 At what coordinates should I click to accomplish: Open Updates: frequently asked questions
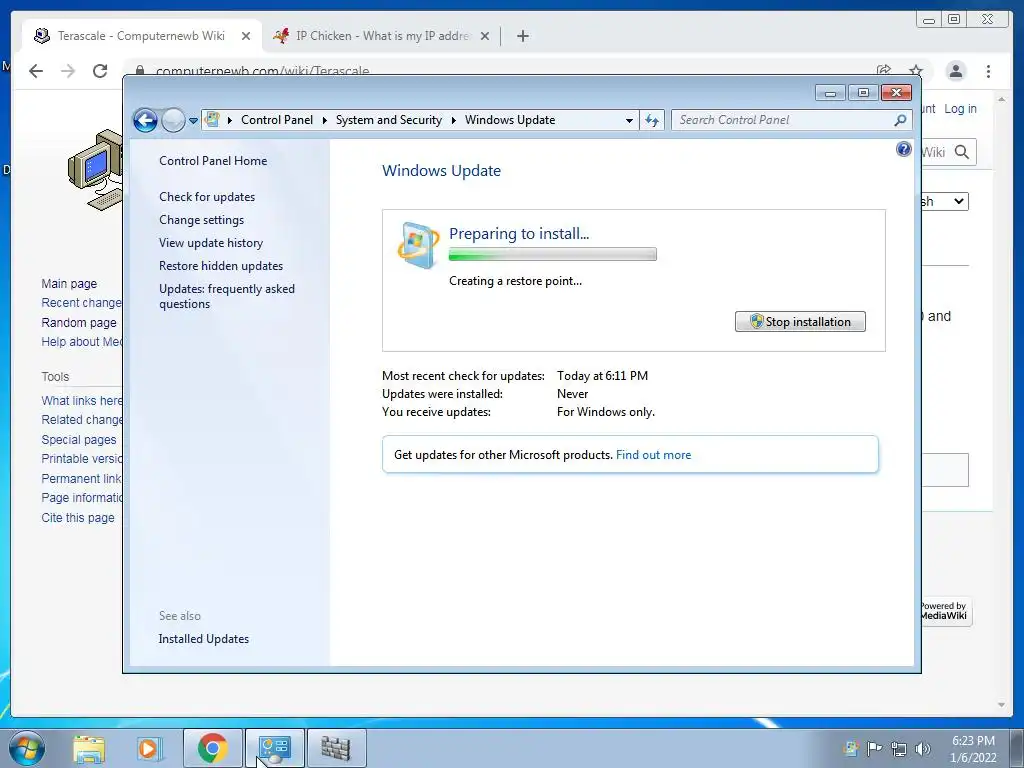227,296
